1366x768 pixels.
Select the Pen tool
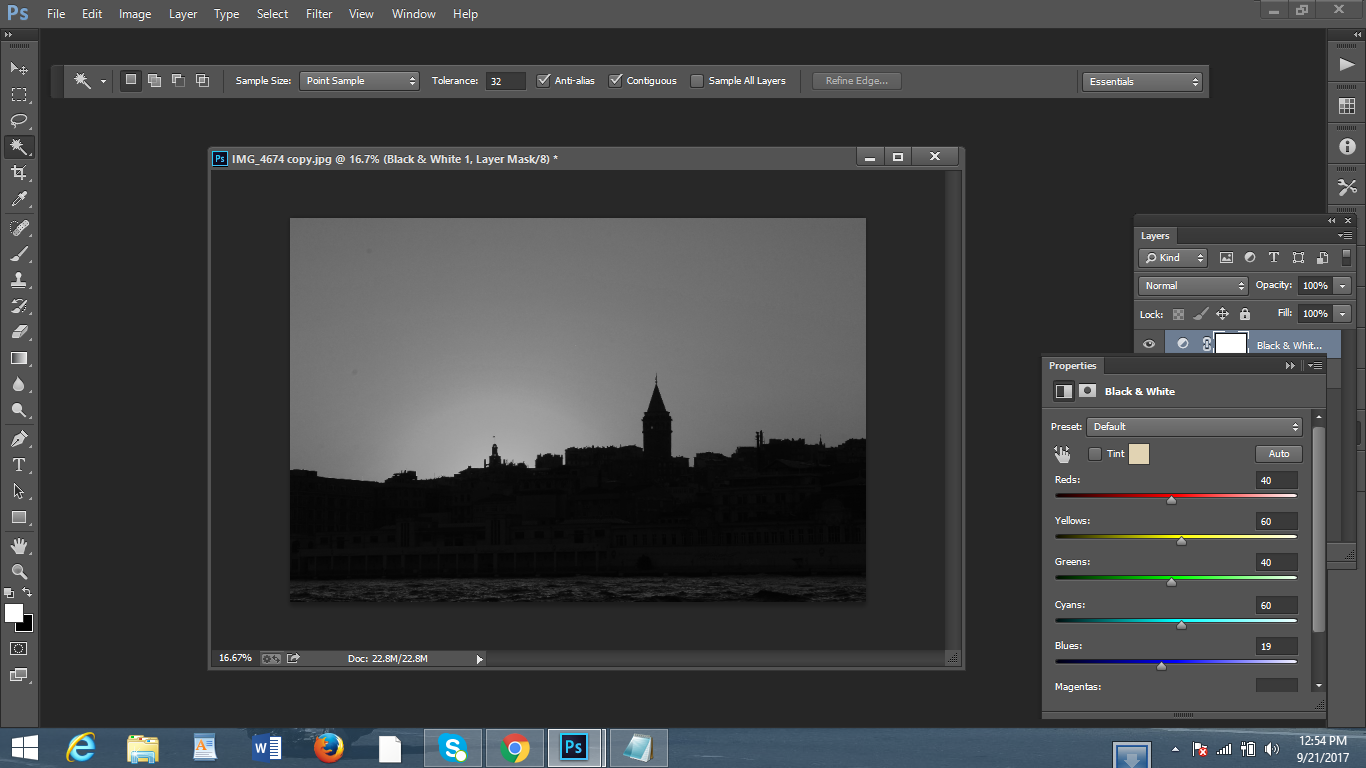point(19,439)
